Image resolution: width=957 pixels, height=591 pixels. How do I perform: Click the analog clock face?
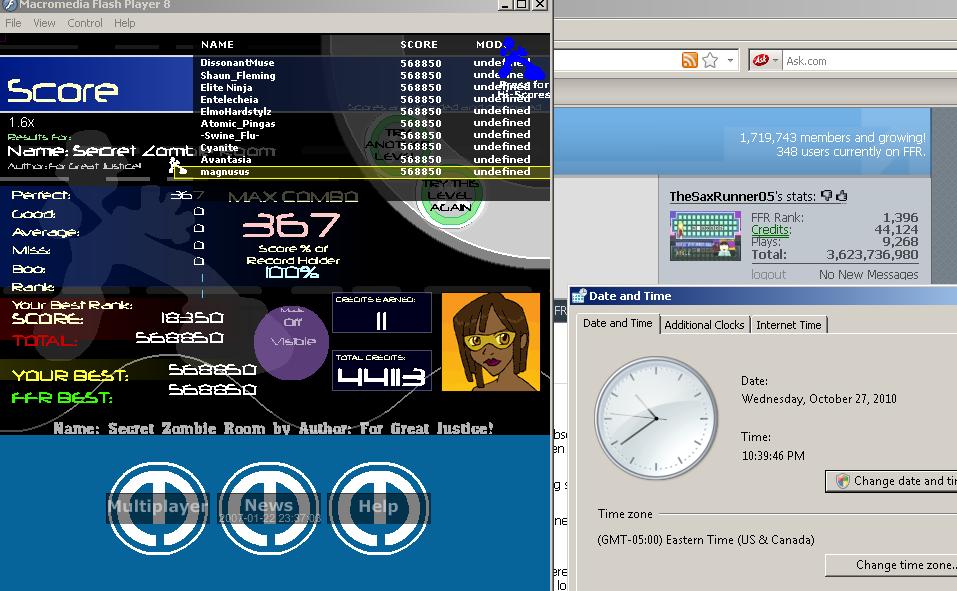point(656,418)
